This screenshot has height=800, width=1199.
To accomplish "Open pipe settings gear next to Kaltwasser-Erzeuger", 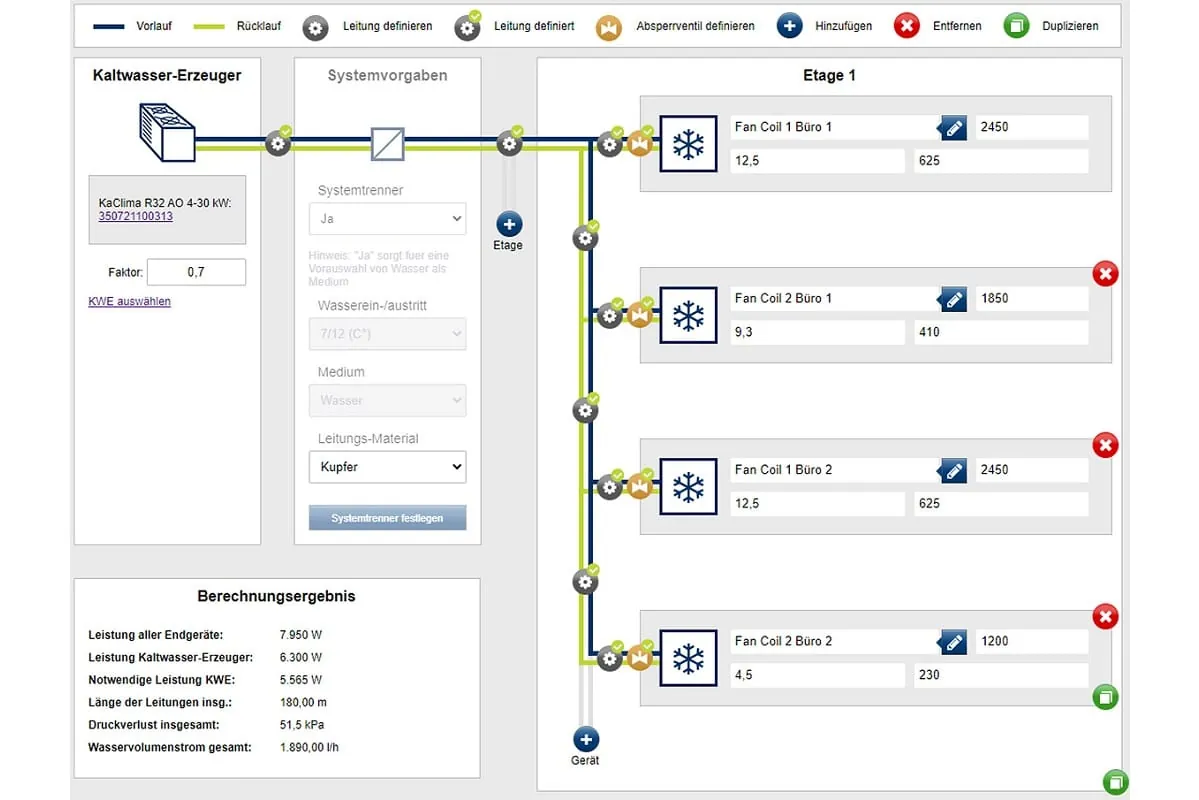I will tap(278, 144).
